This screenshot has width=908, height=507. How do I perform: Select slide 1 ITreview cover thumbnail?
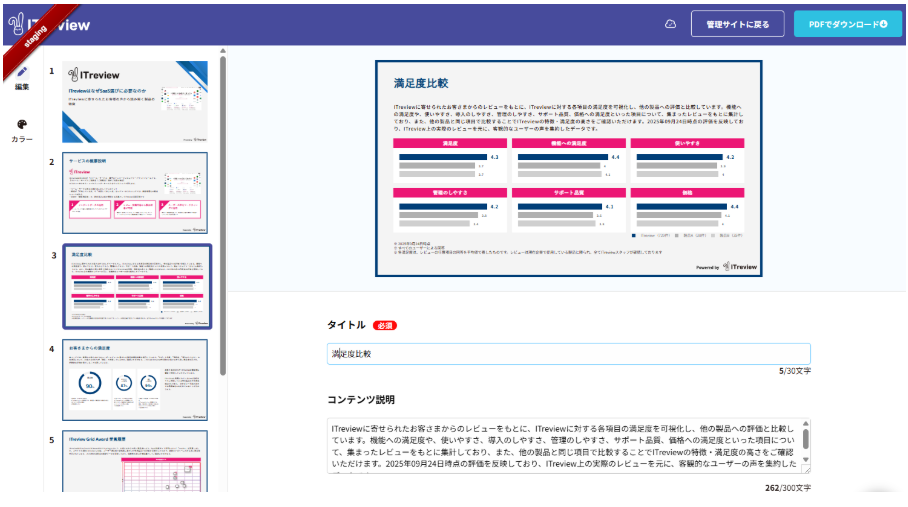135,102
